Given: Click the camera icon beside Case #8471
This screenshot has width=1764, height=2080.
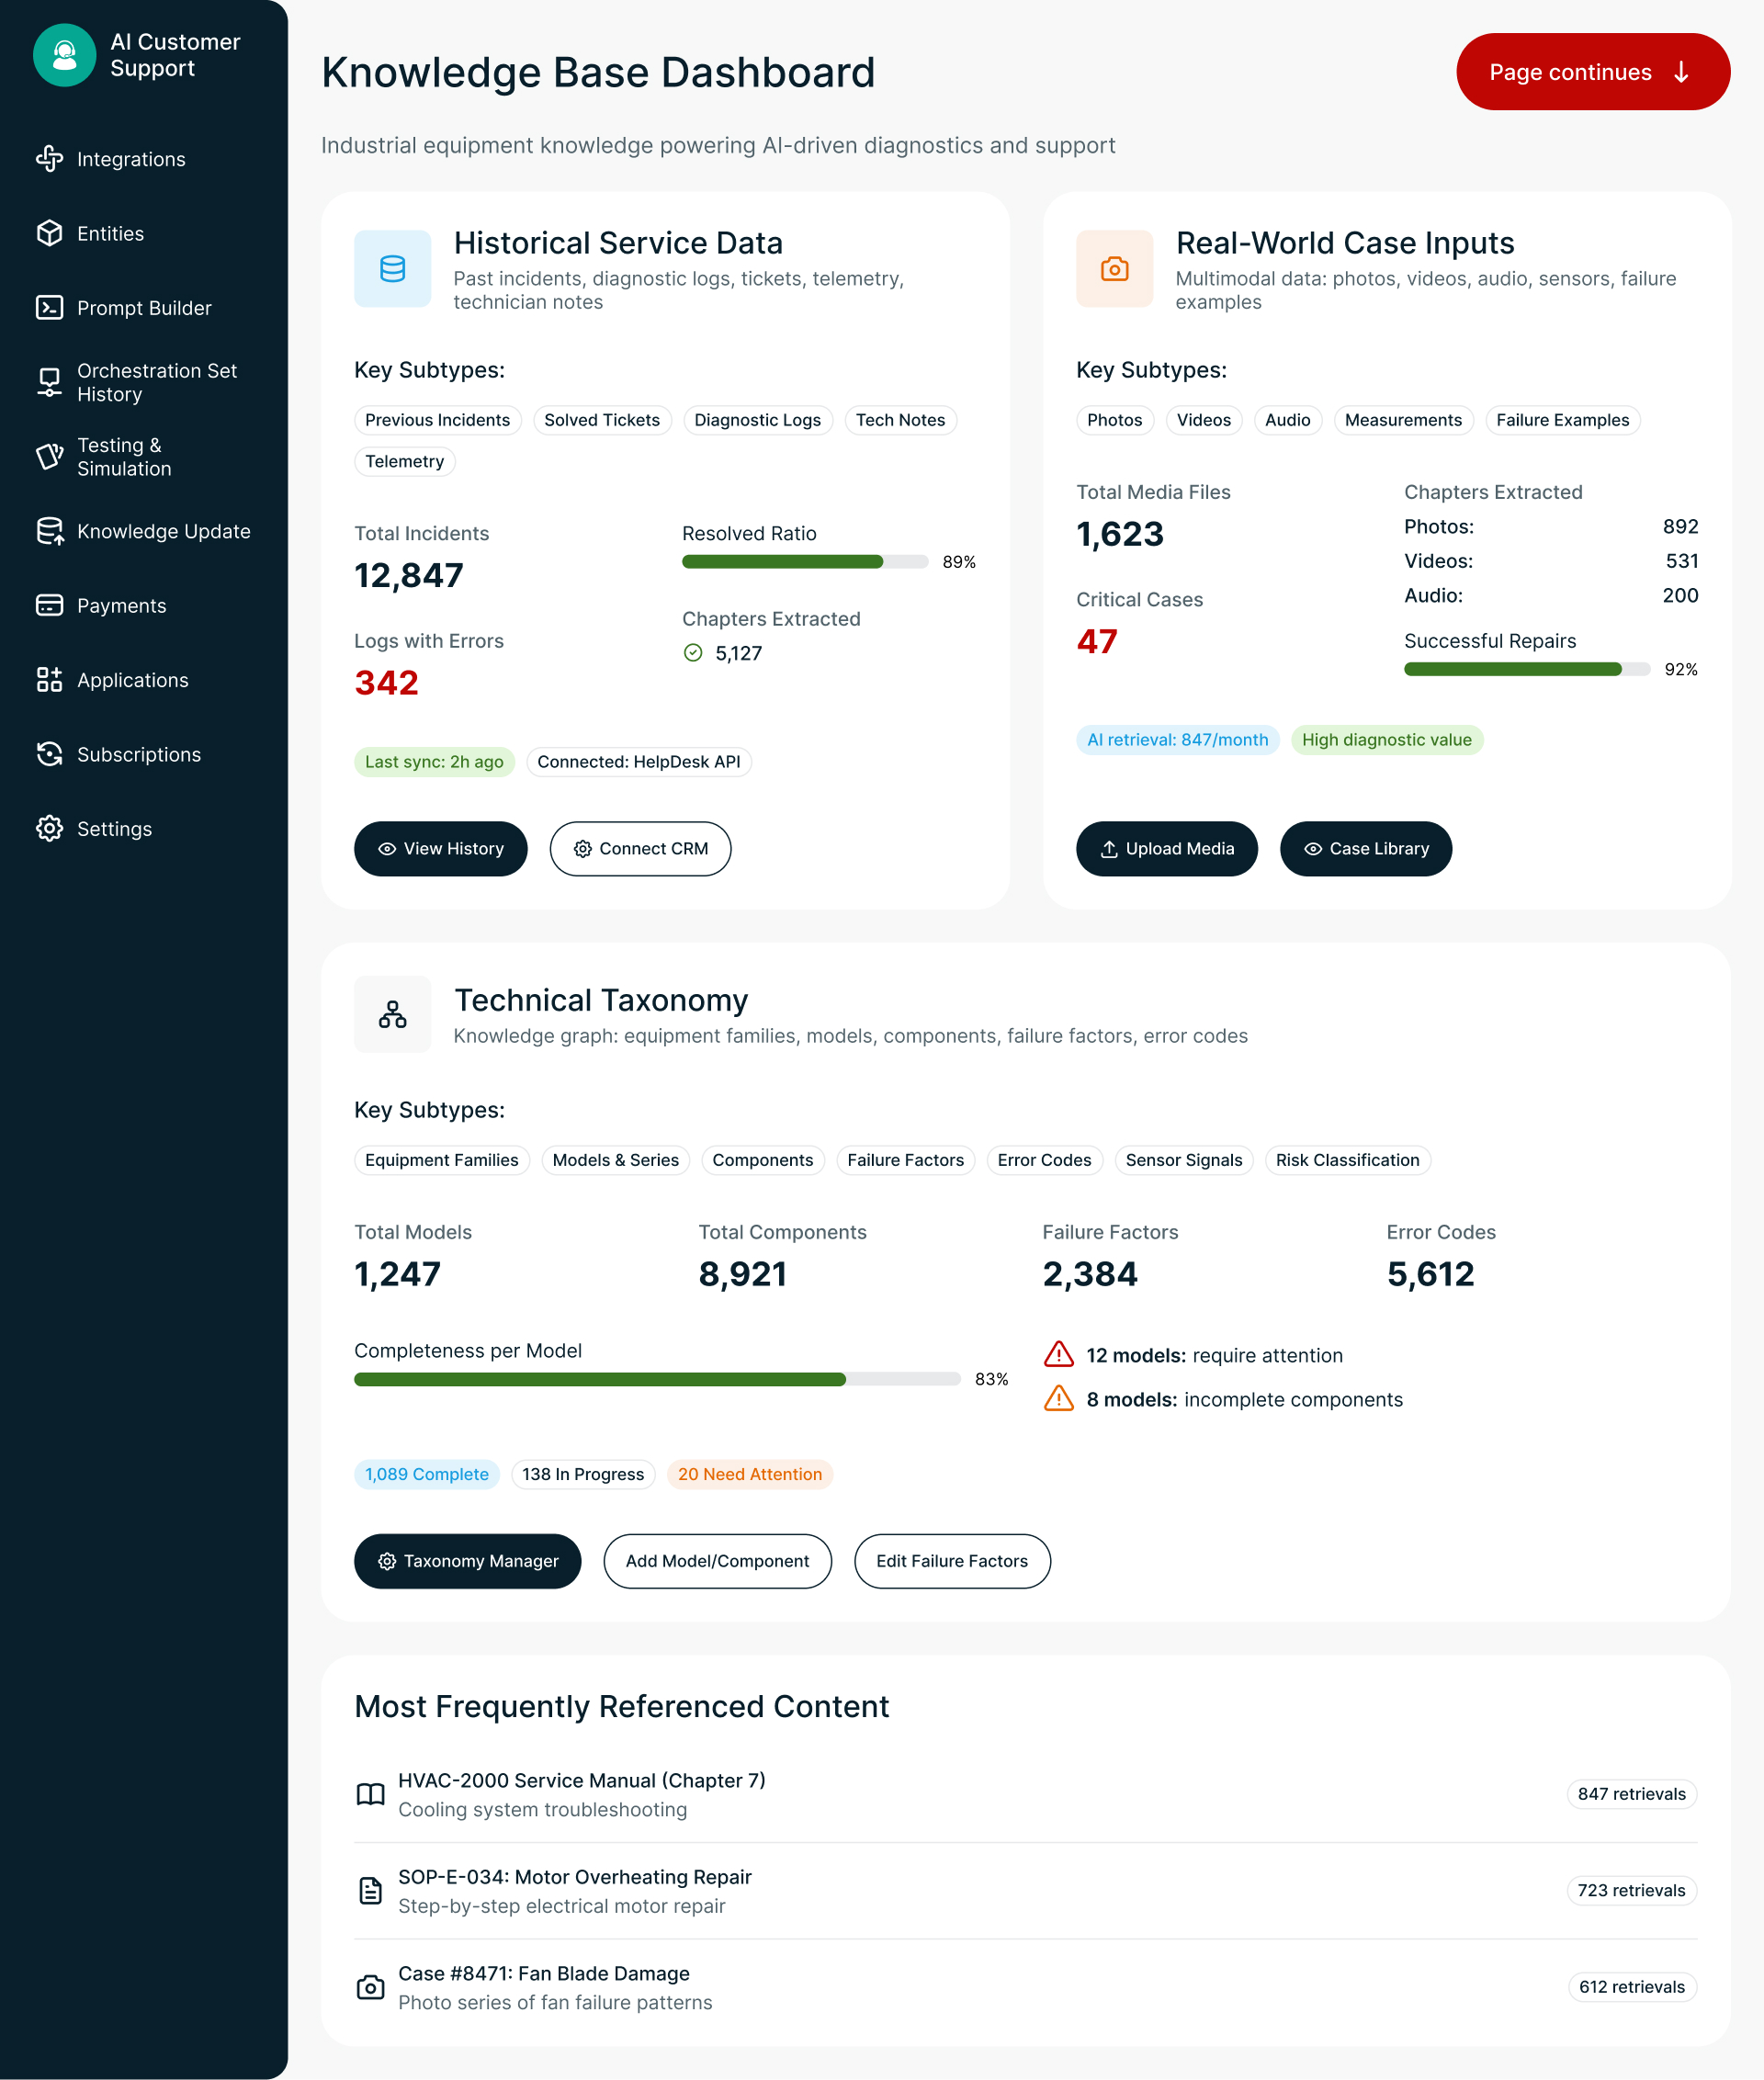Looking at the screenshot, I should 370,1987.
